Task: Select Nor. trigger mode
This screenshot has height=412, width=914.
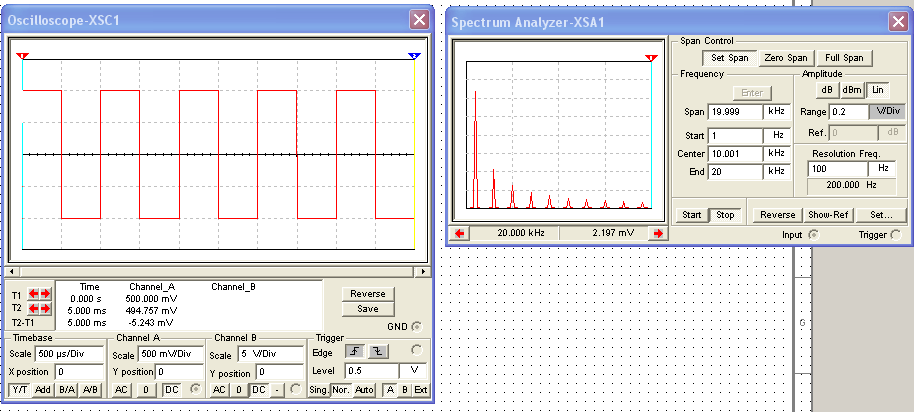Action: click(342, 390)
